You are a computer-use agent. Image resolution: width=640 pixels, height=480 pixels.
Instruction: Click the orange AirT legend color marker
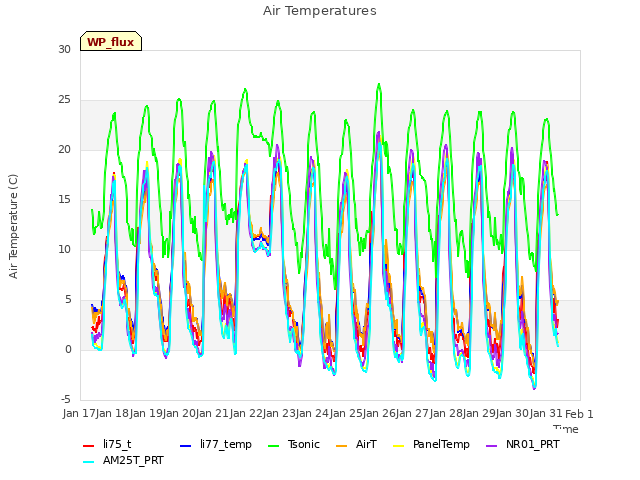(342, 446)
